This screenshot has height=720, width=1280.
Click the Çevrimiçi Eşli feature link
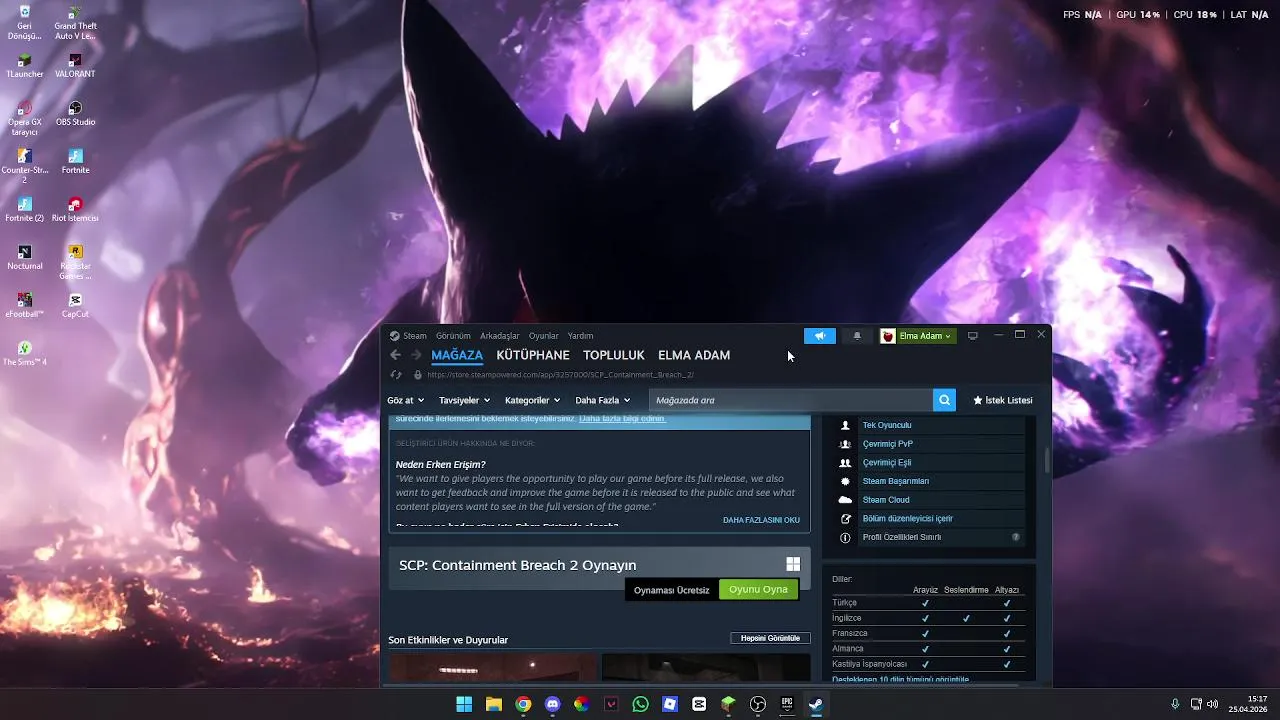coord(887,463)
